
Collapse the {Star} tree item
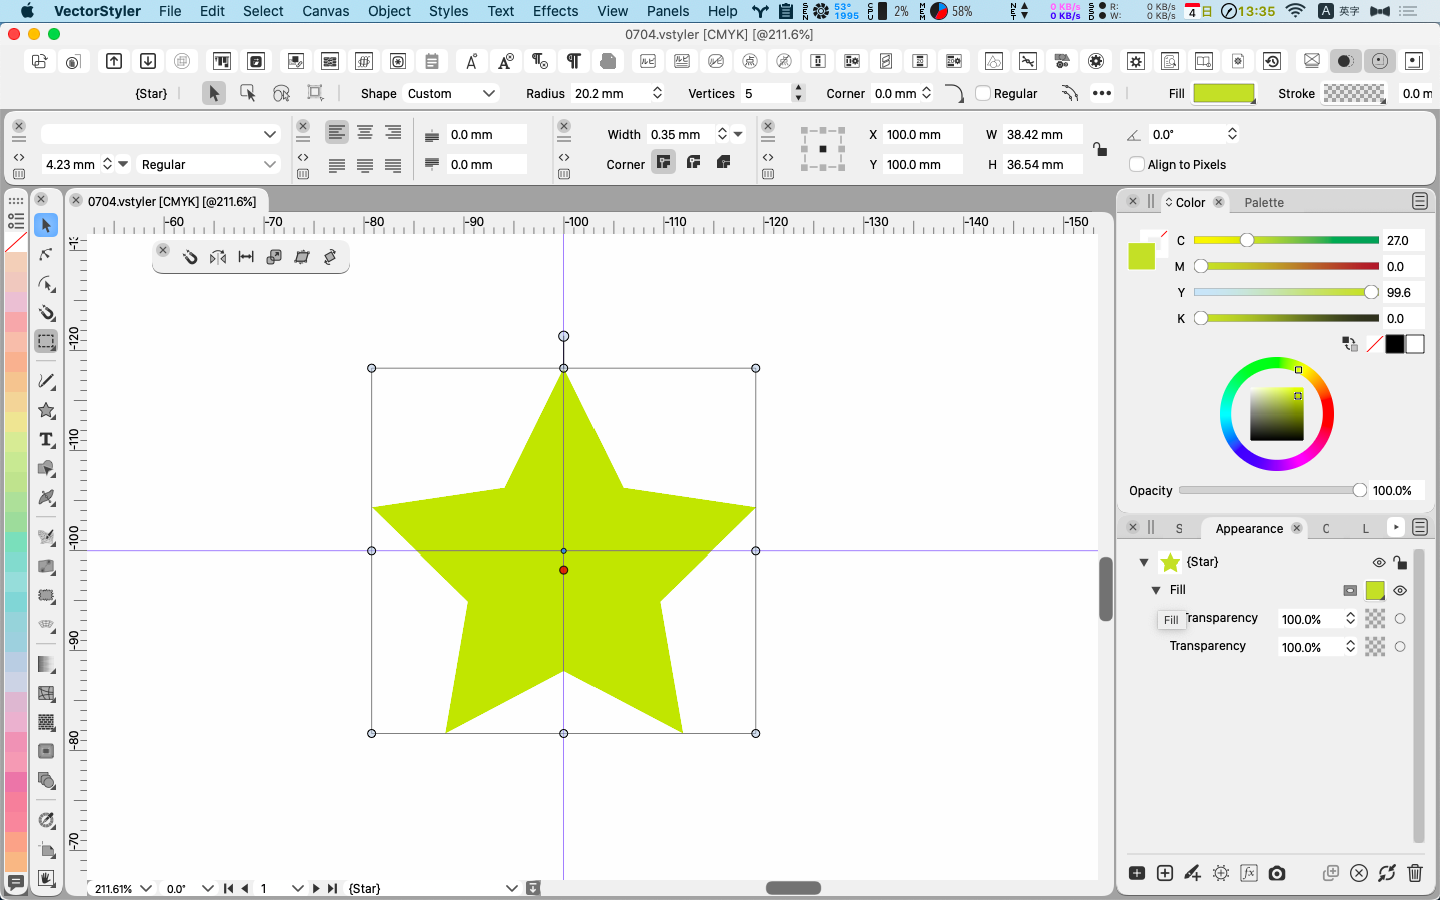tap(1144, 562)
